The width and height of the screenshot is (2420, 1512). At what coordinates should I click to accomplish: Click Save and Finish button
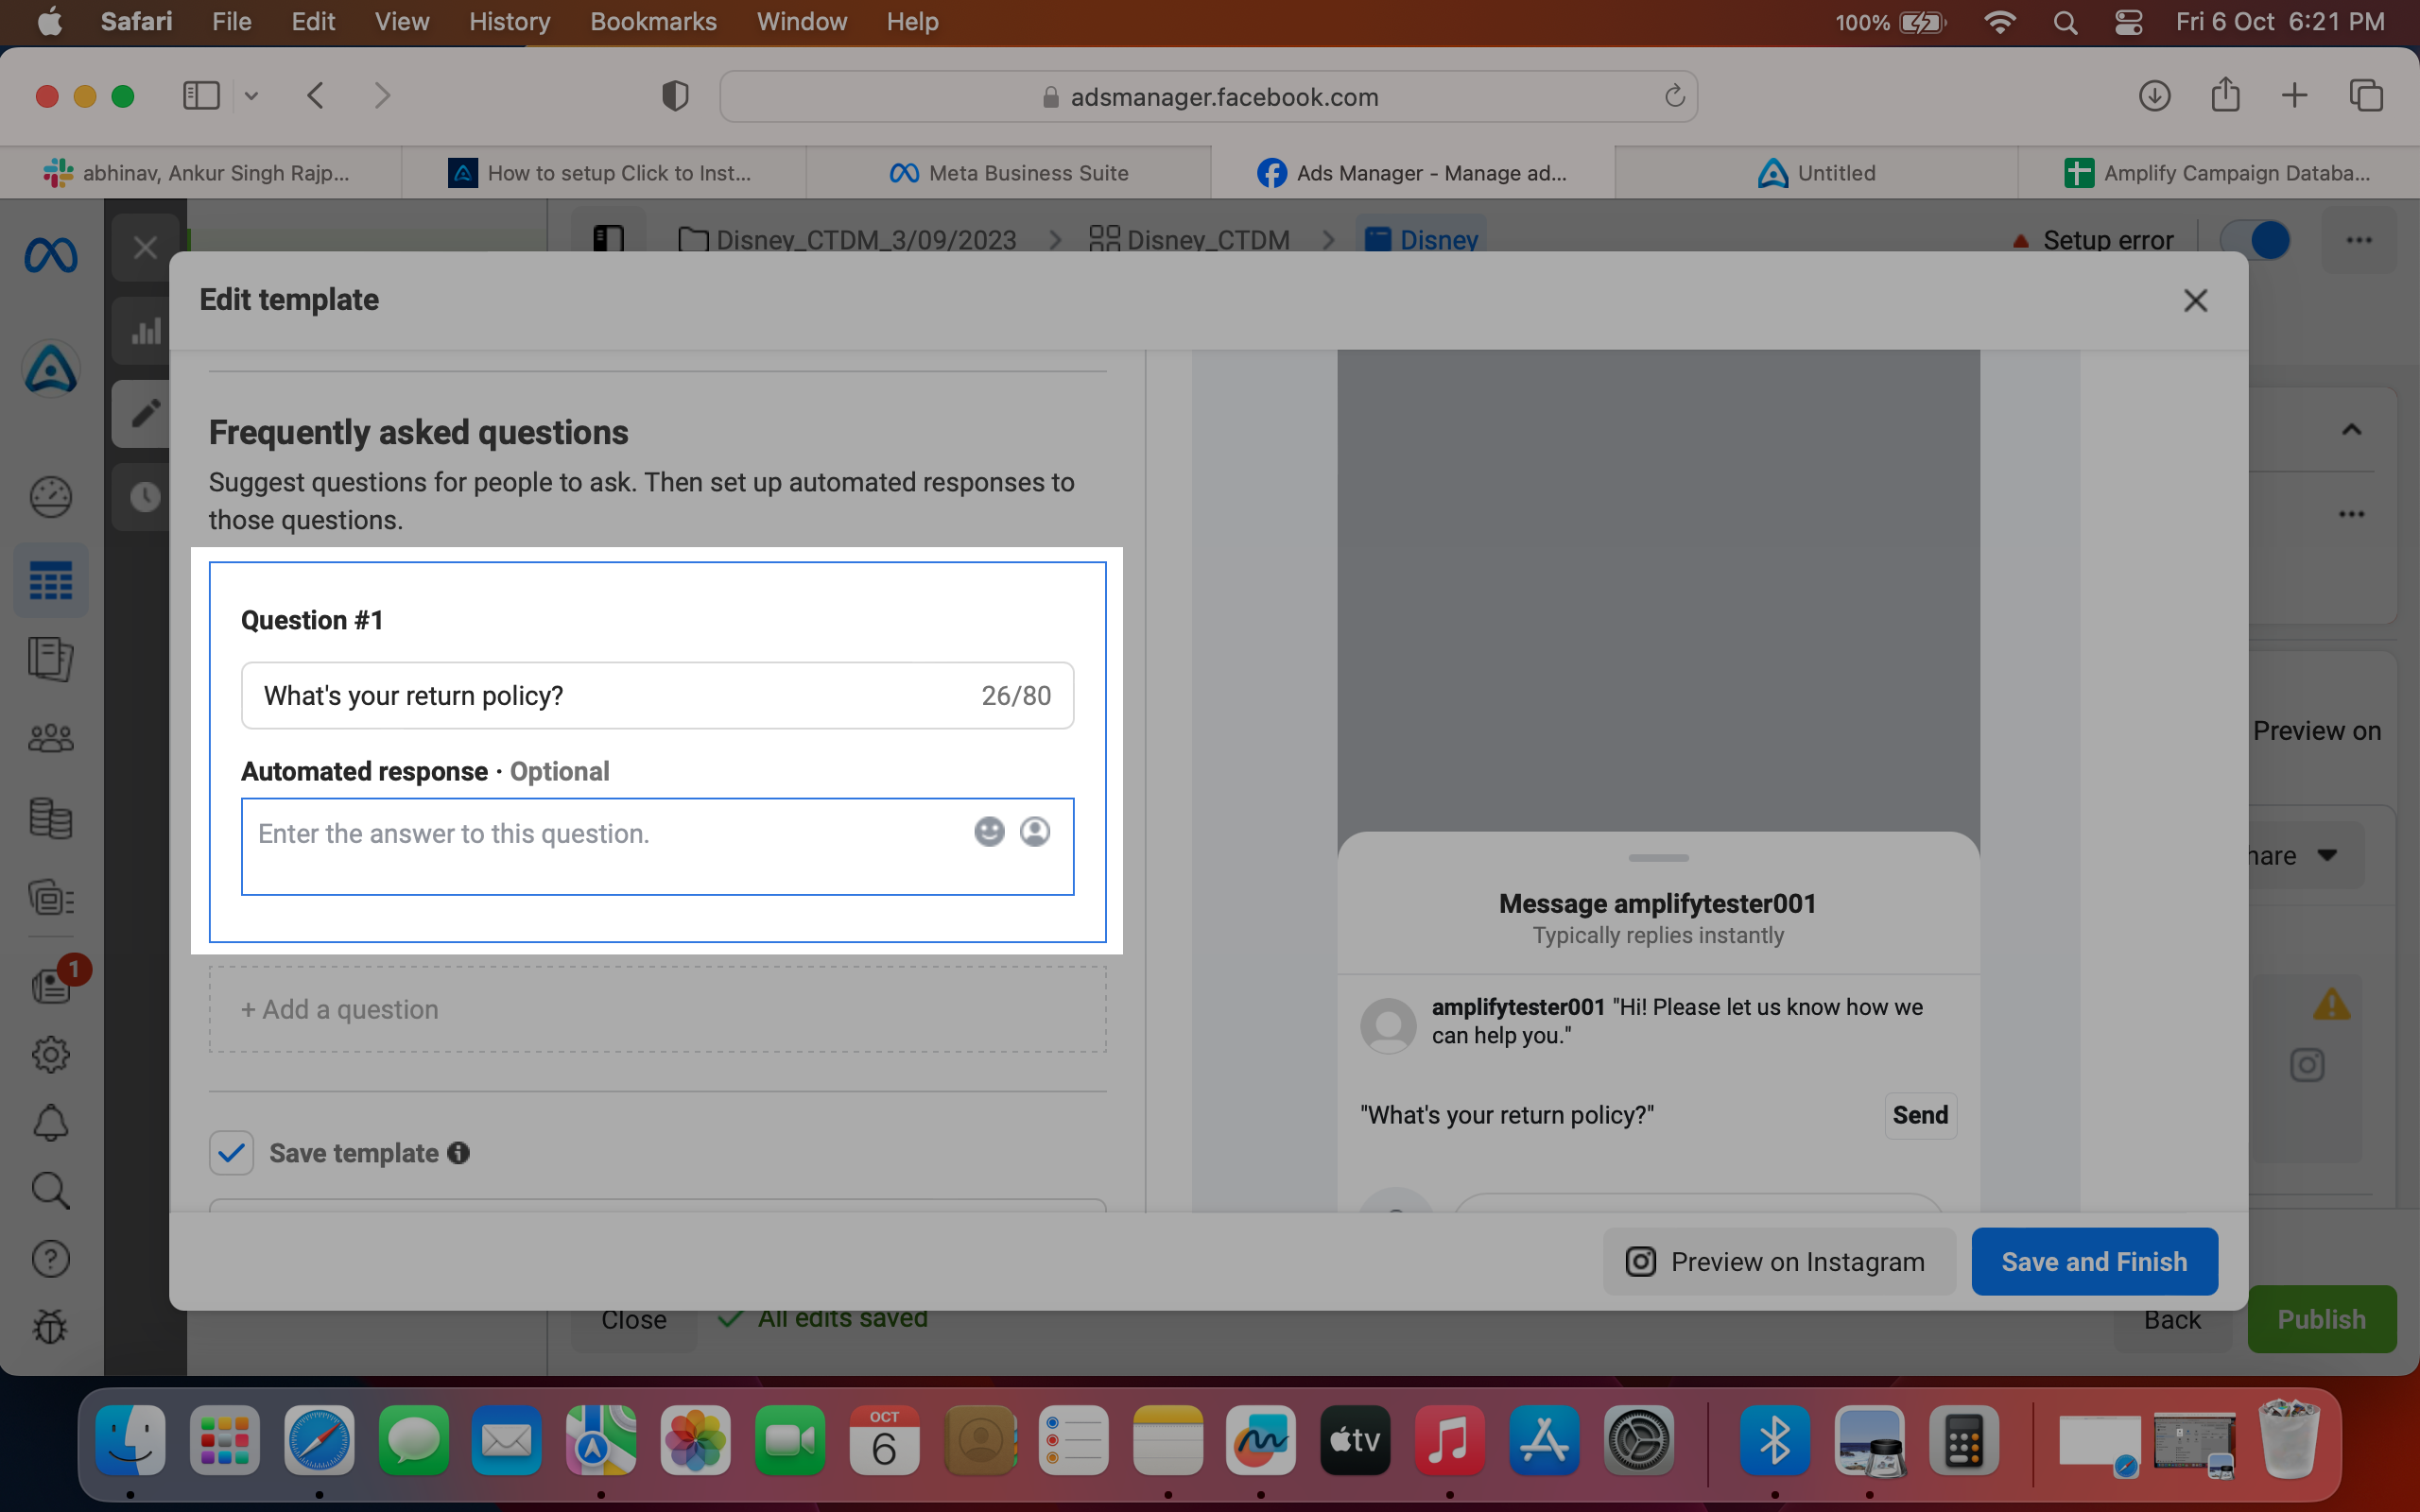point(2094,1262)
